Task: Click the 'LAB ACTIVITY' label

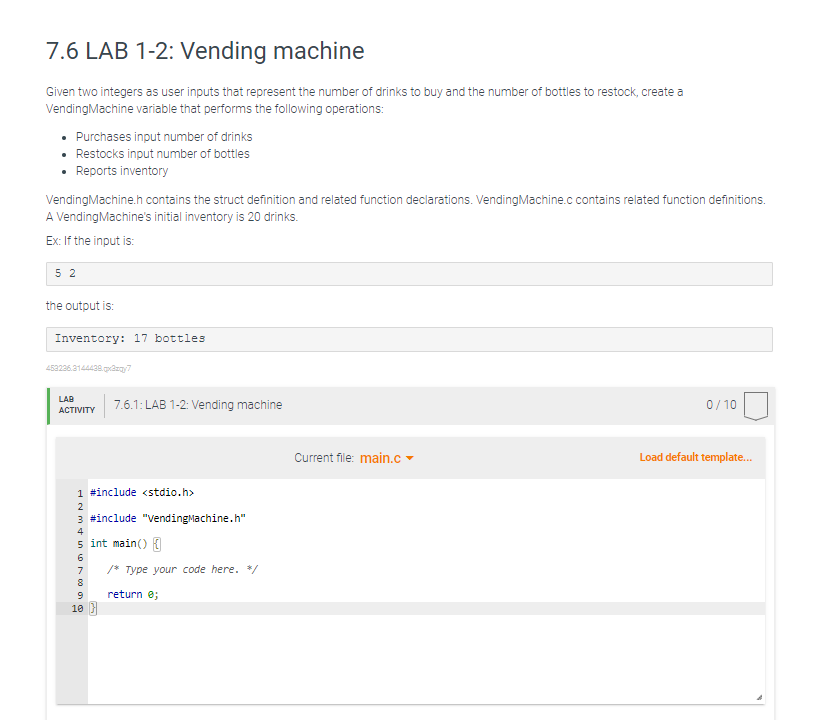Action: 77,404
